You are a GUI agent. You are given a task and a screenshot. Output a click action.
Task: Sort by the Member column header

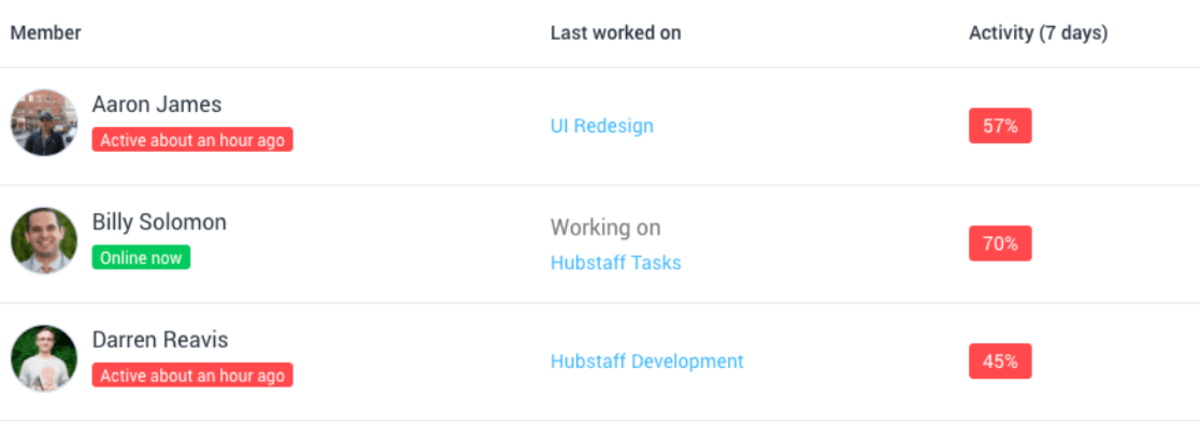coord(46,33)
